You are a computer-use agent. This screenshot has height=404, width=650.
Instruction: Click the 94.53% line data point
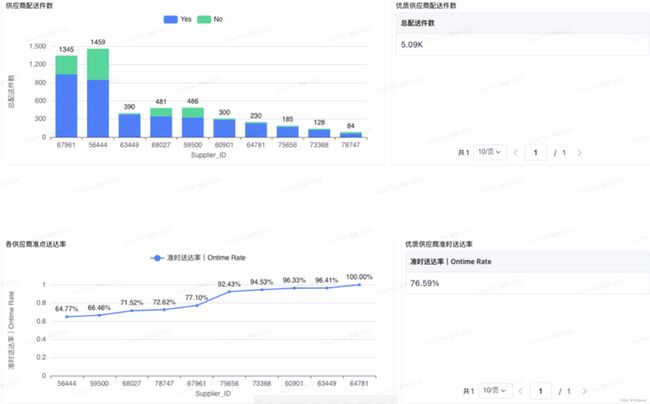(x=262, y=290)
